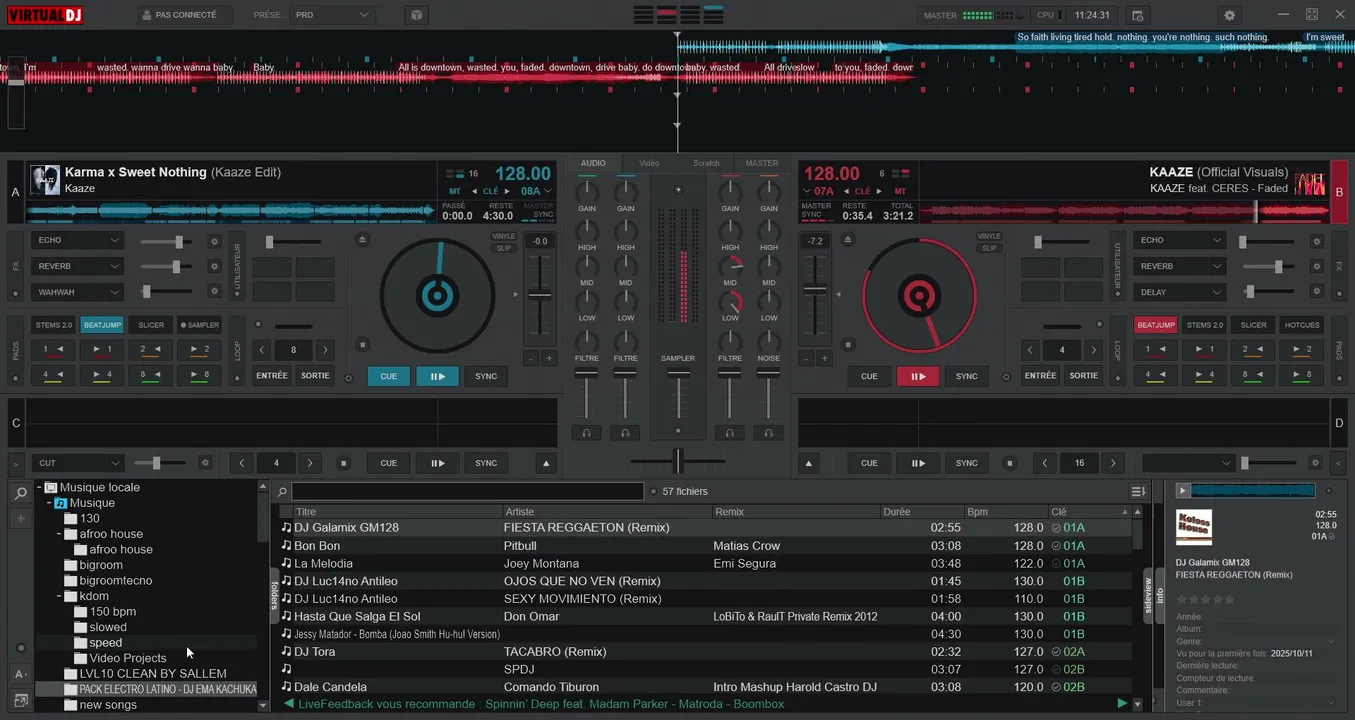Halve the deck B loop length
The image size is (1355, 720).
point(1030,350)
